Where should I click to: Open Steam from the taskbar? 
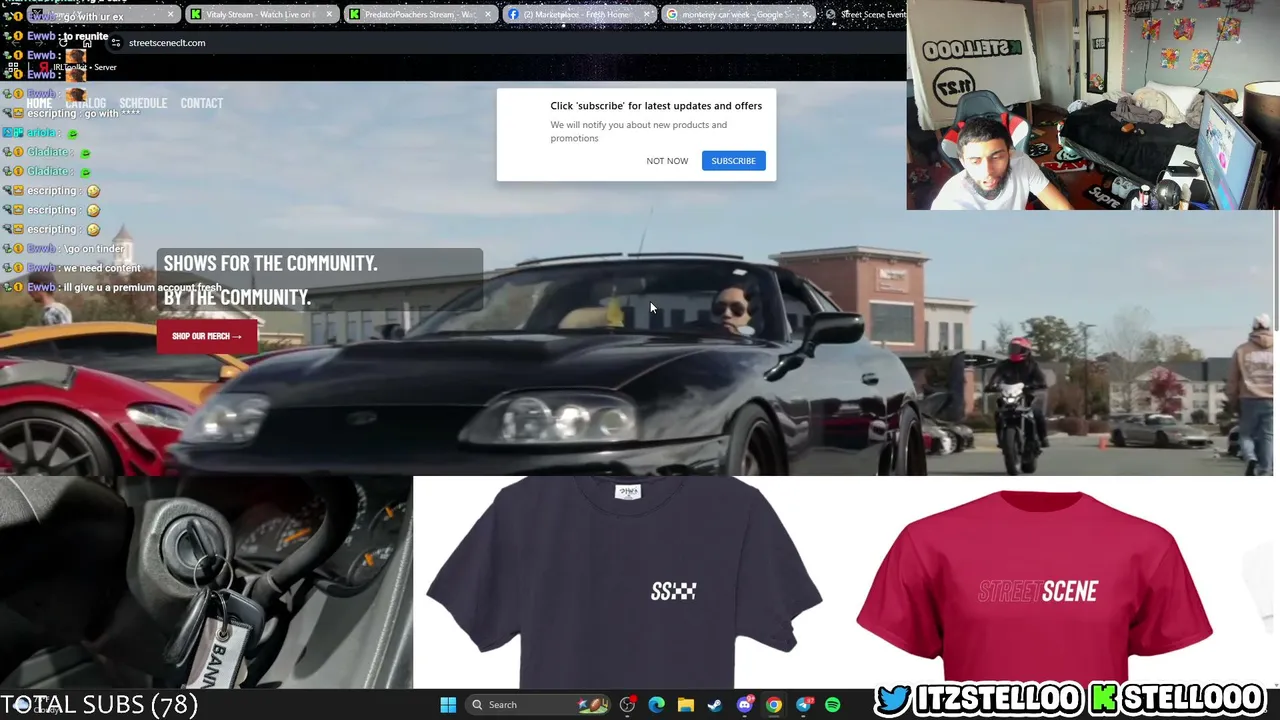click(715, 705)
